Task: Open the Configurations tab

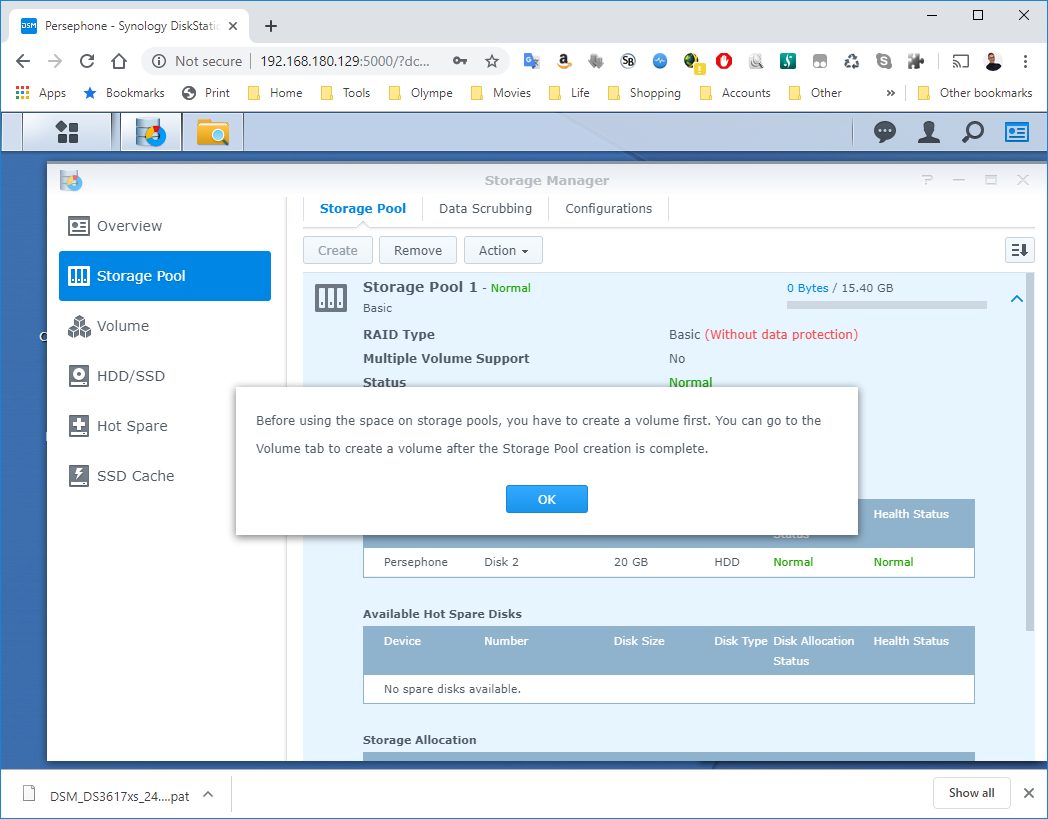Action: (608, 209)
